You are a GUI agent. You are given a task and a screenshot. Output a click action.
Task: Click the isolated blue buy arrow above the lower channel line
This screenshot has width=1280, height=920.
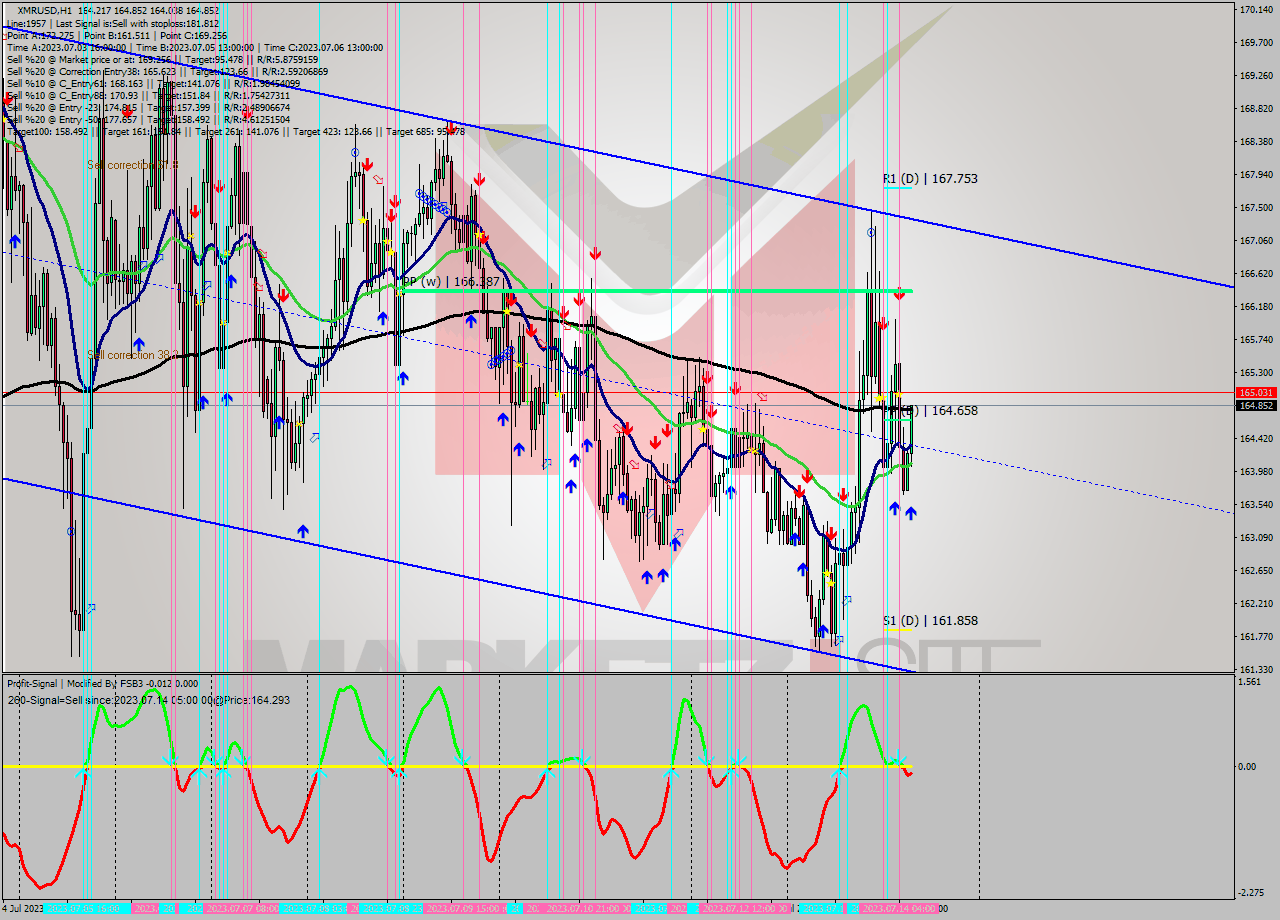click(x=302, y=532)
